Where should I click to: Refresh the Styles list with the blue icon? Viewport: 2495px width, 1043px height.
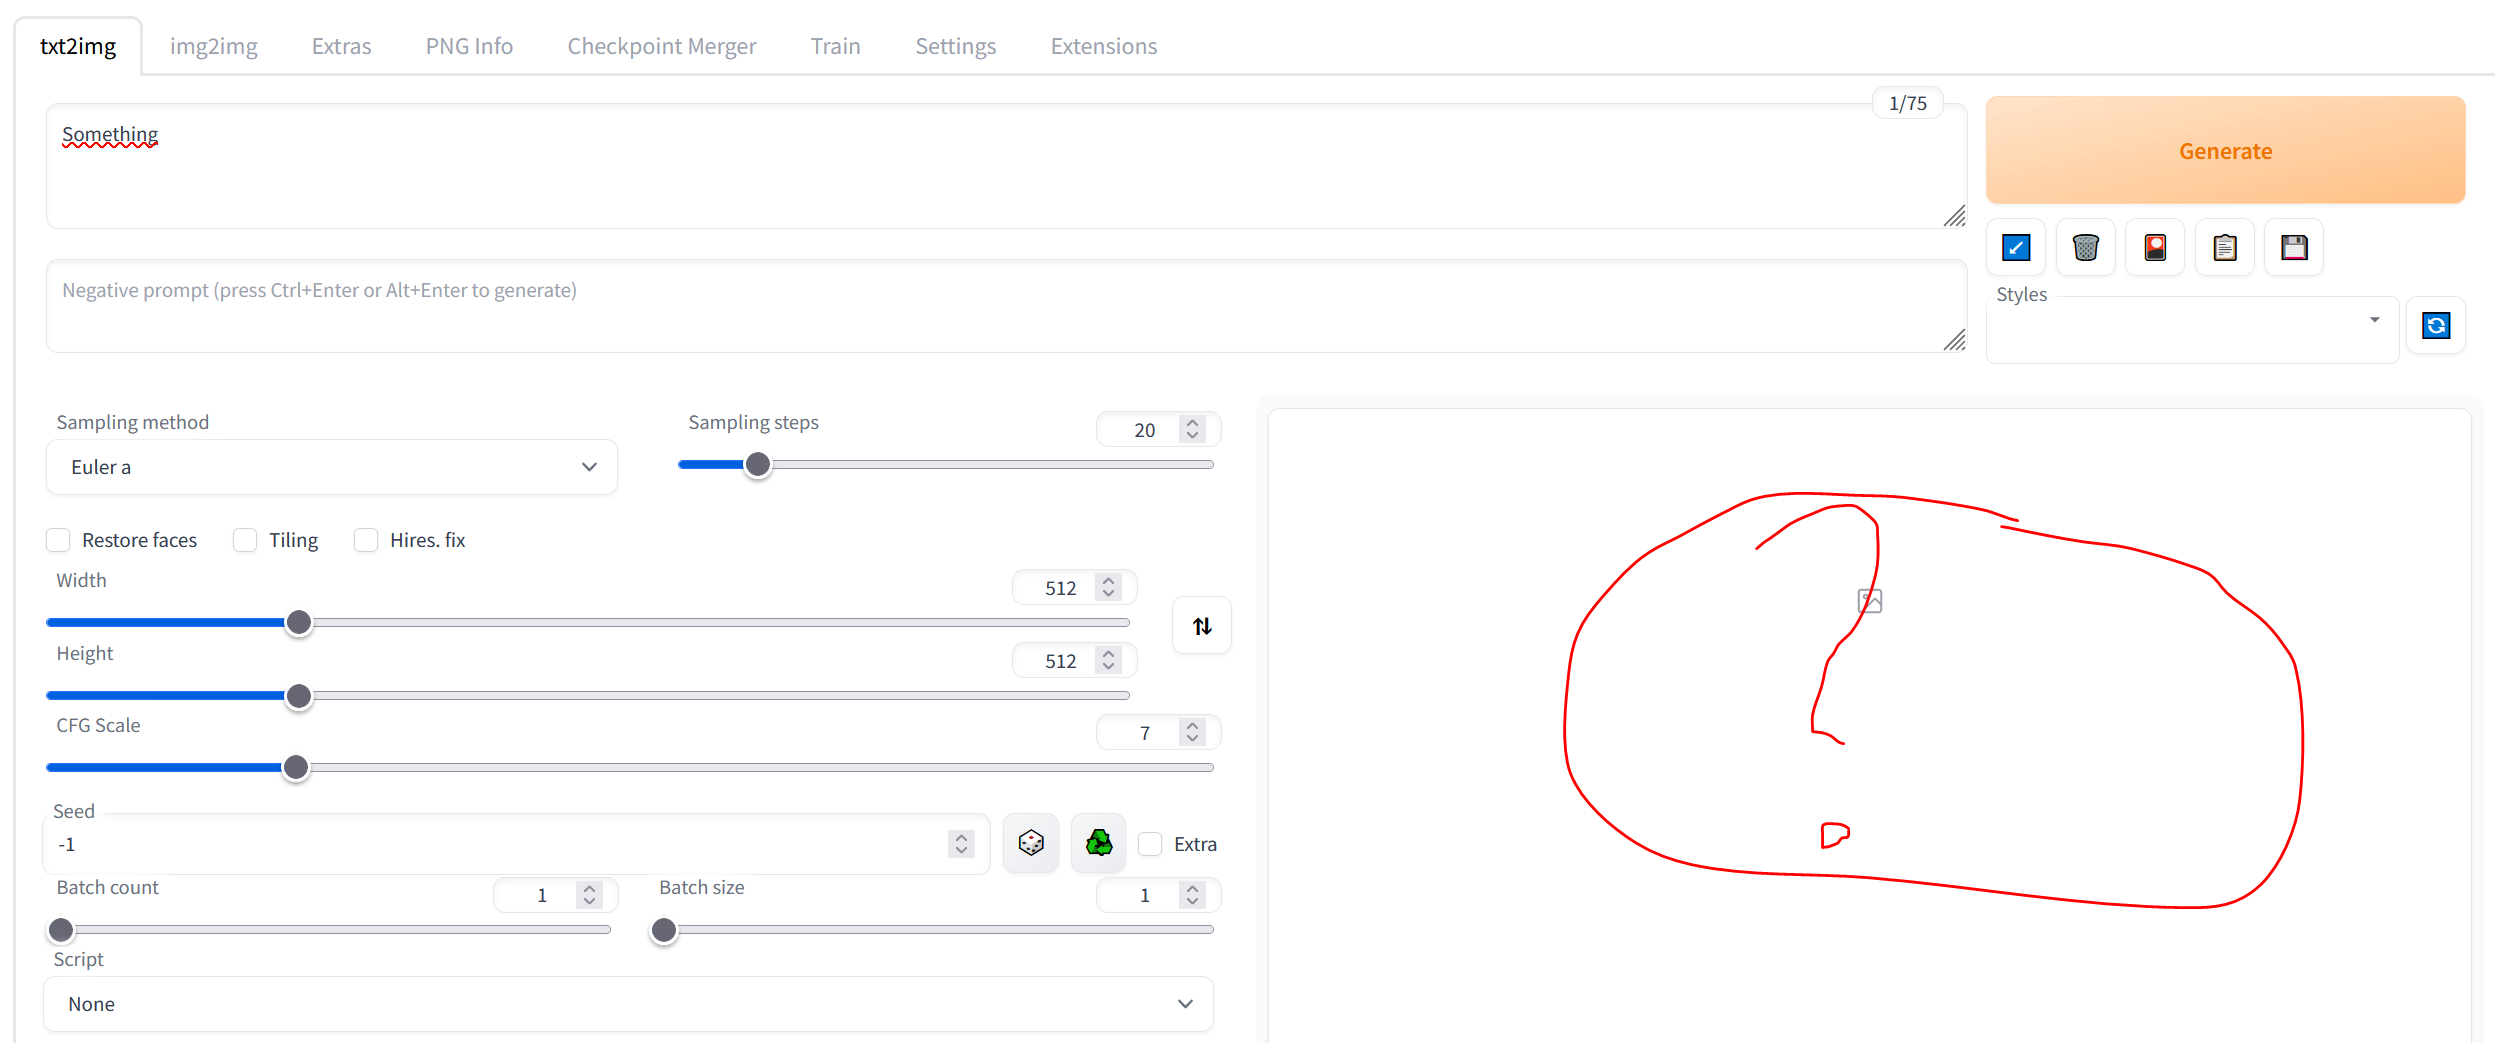pos(2437,325)
